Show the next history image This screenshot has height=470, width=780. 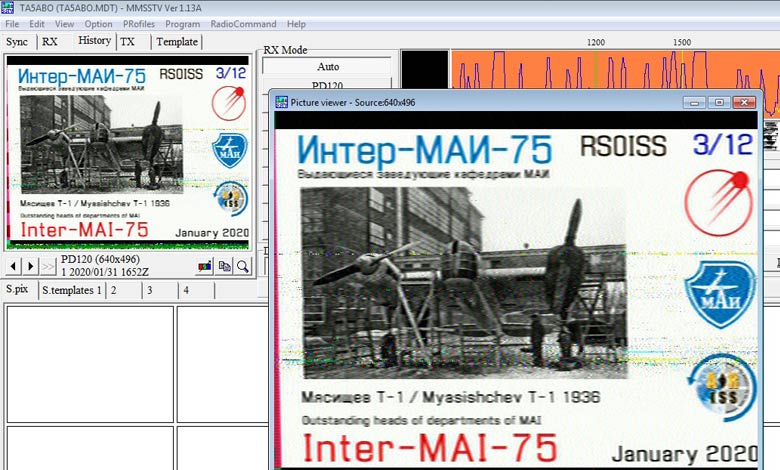pyautogui.click(x=30, y=267)
